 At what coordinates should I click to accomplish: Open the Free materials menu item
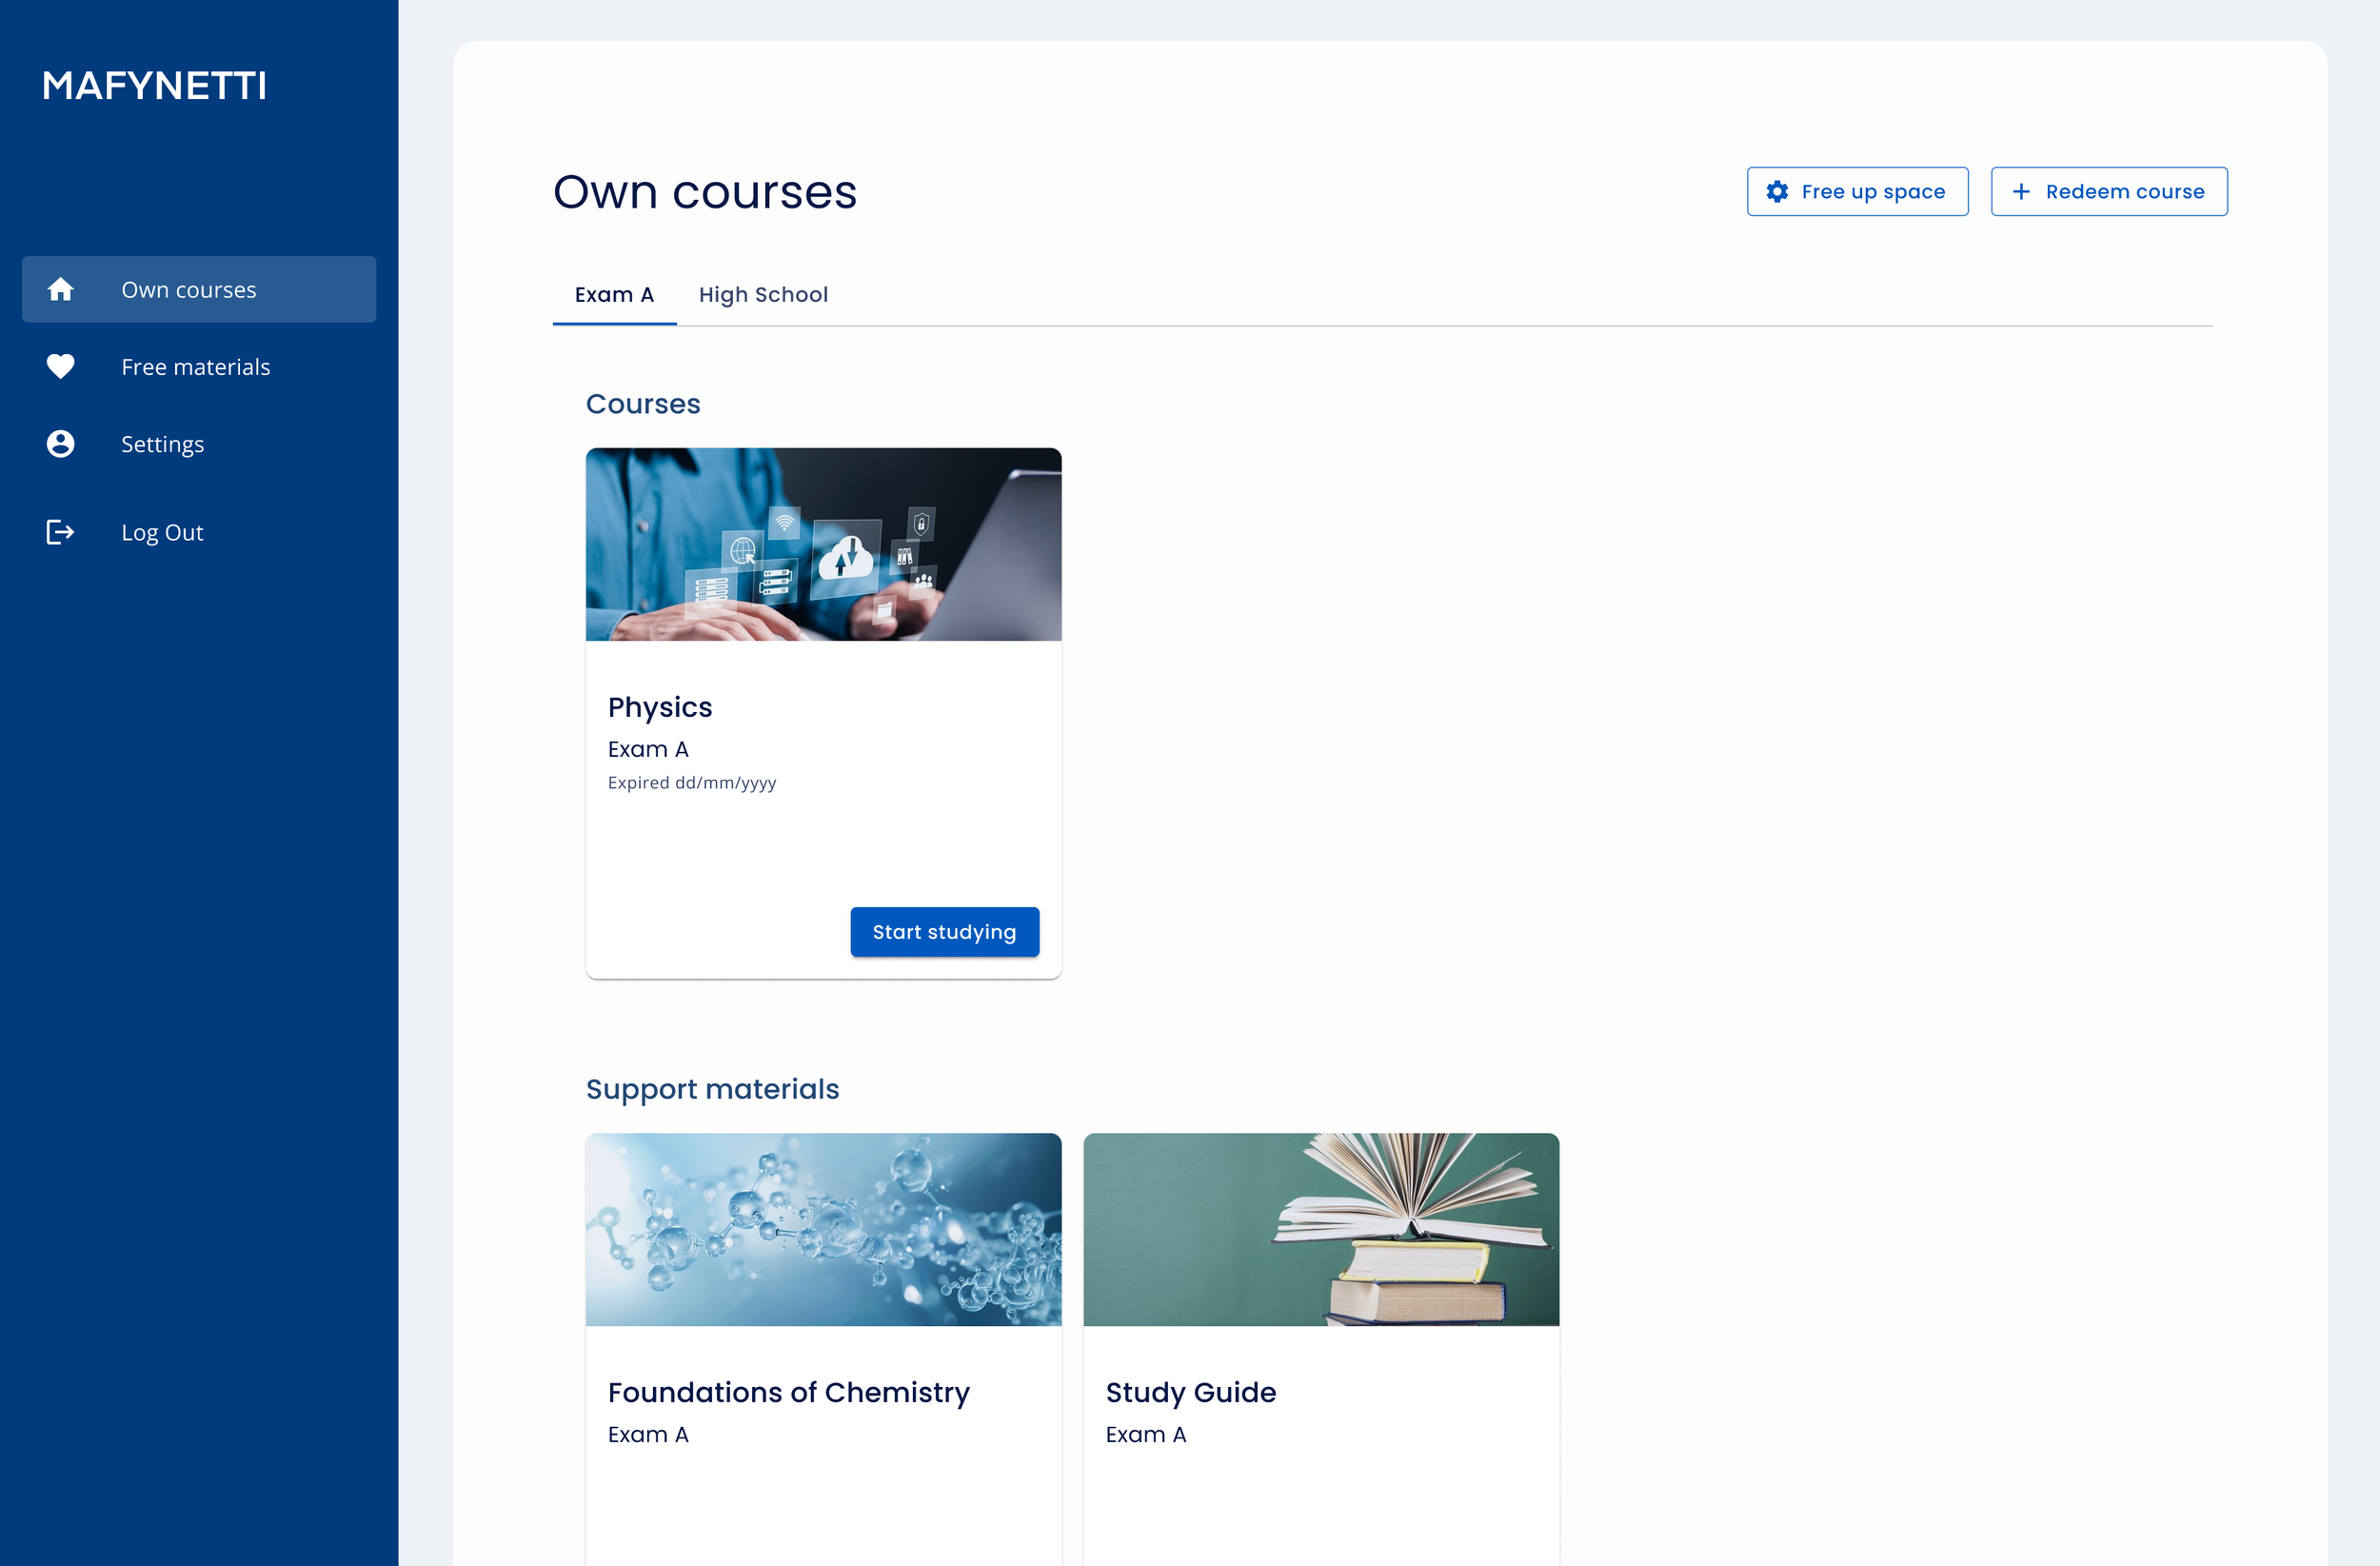(x=199, y=367)
